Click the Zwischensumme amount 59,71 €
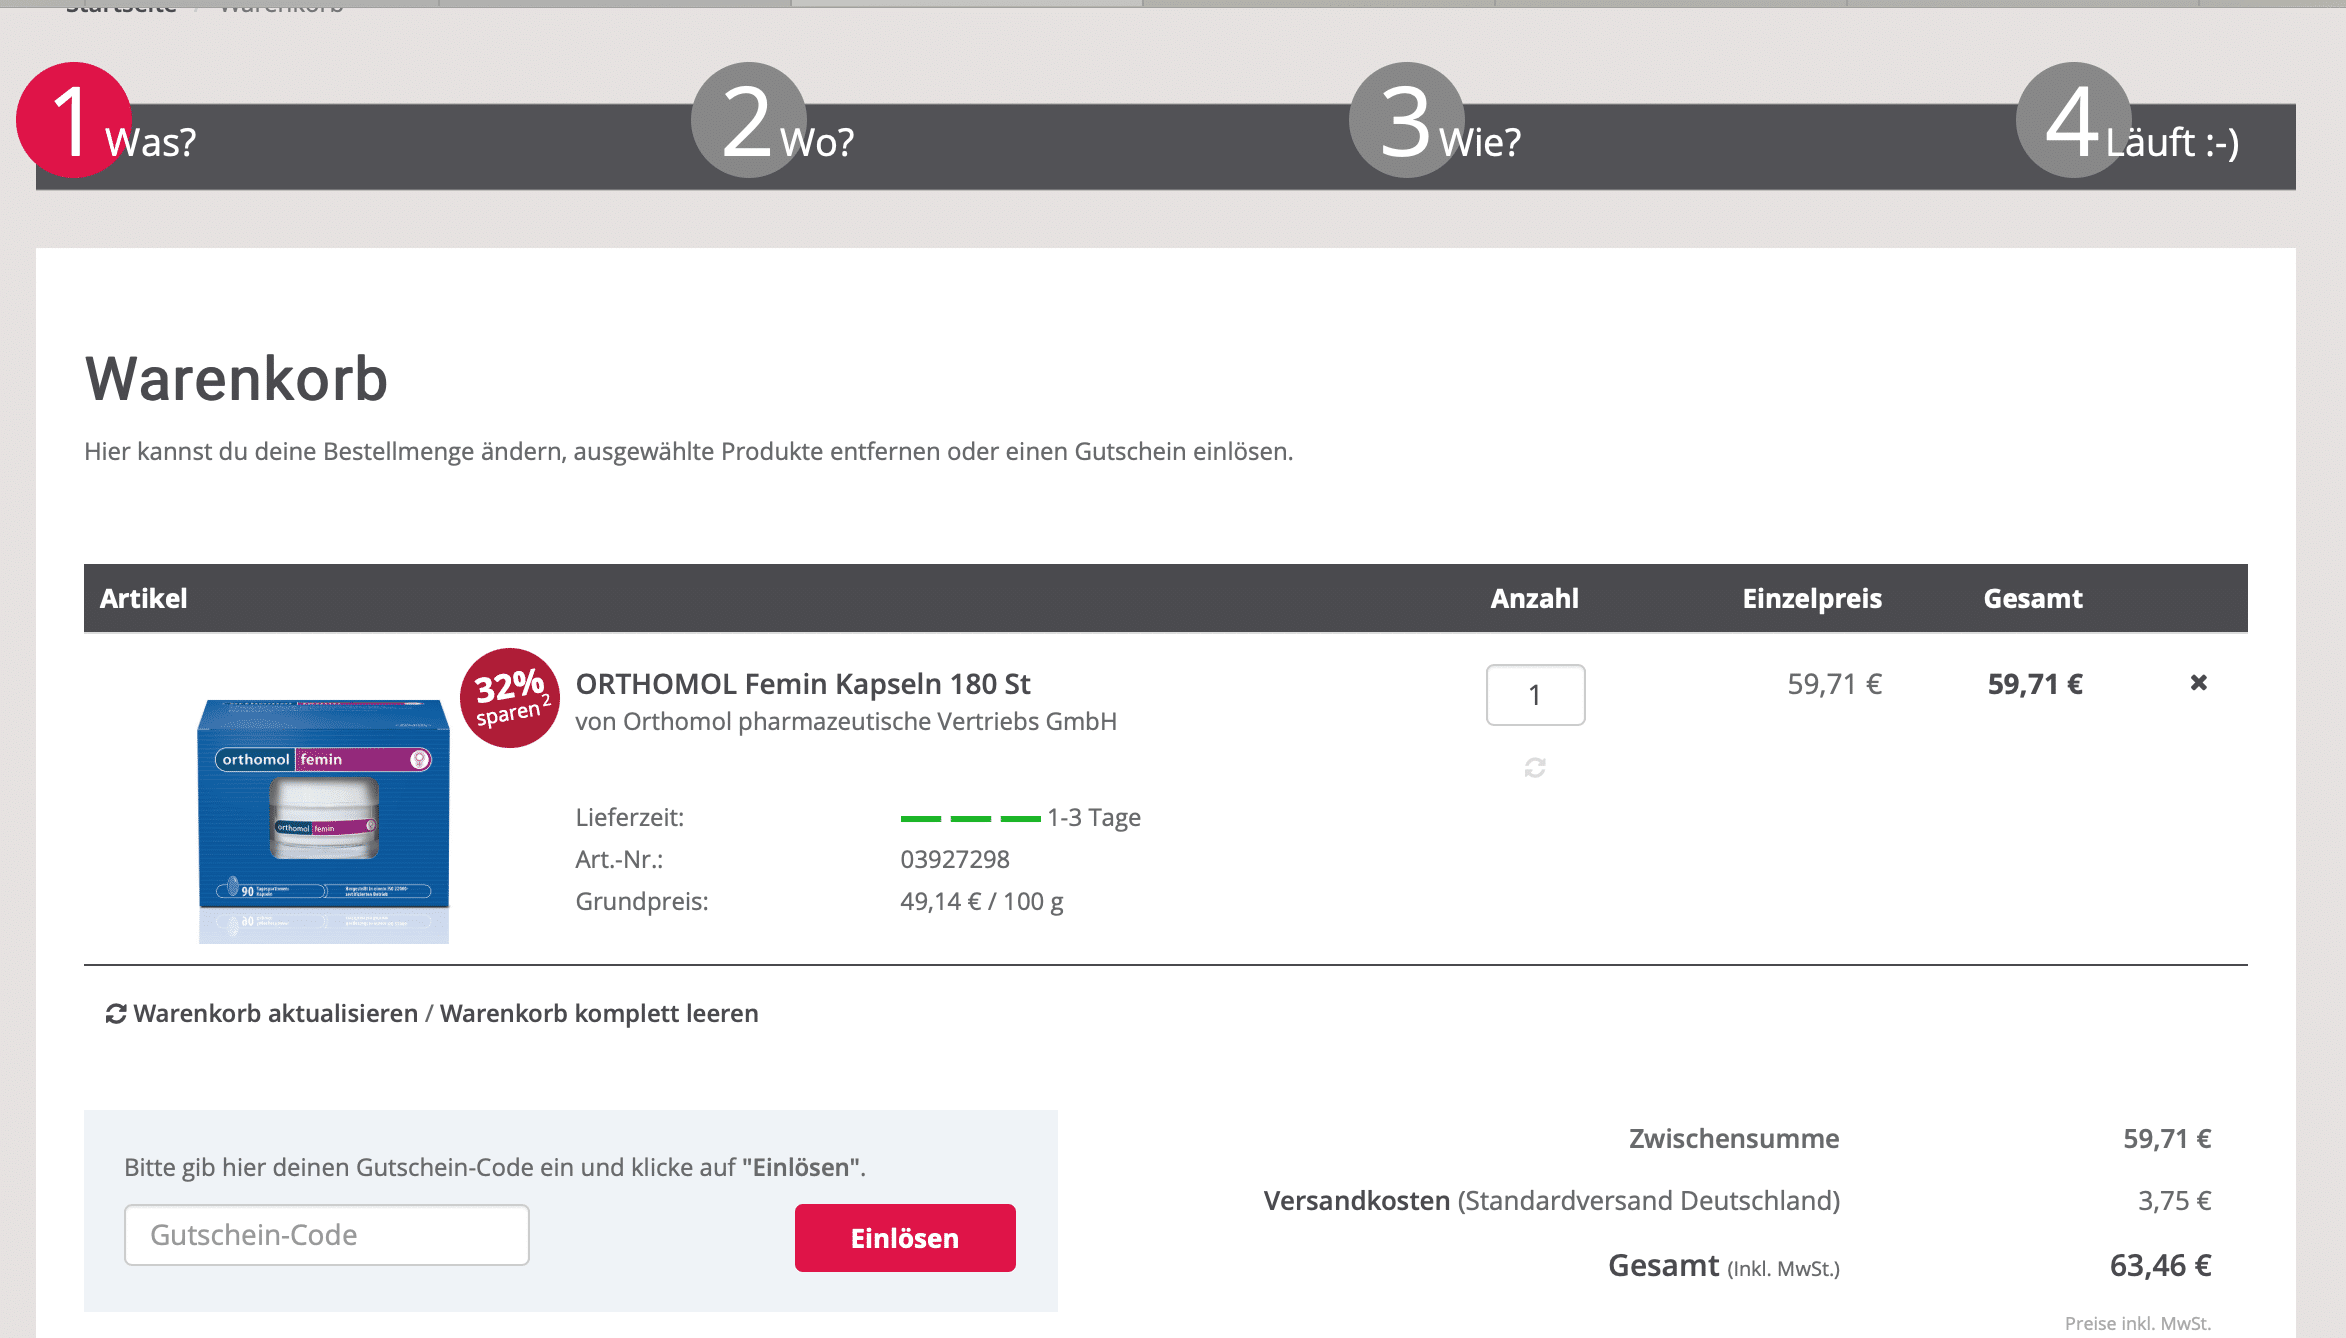Screen dimensions: 2346x1338 tap(2167, 1139)
